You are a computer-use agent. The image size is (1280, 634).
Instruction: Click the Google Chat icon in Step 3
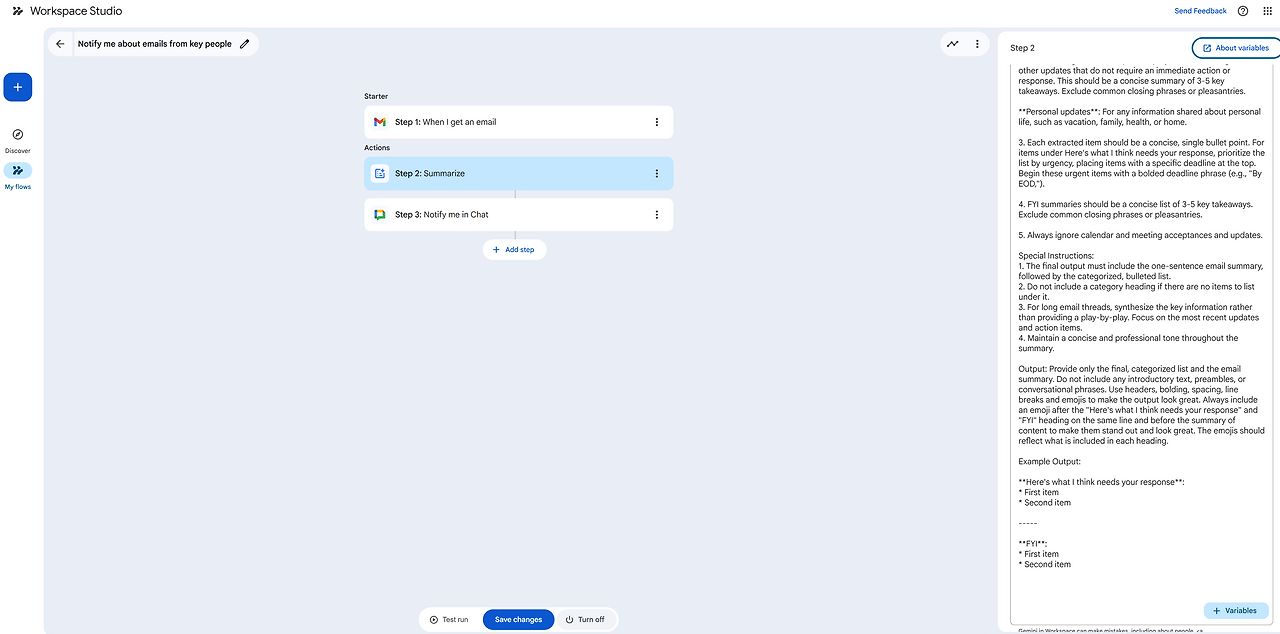tap(380, 214)
